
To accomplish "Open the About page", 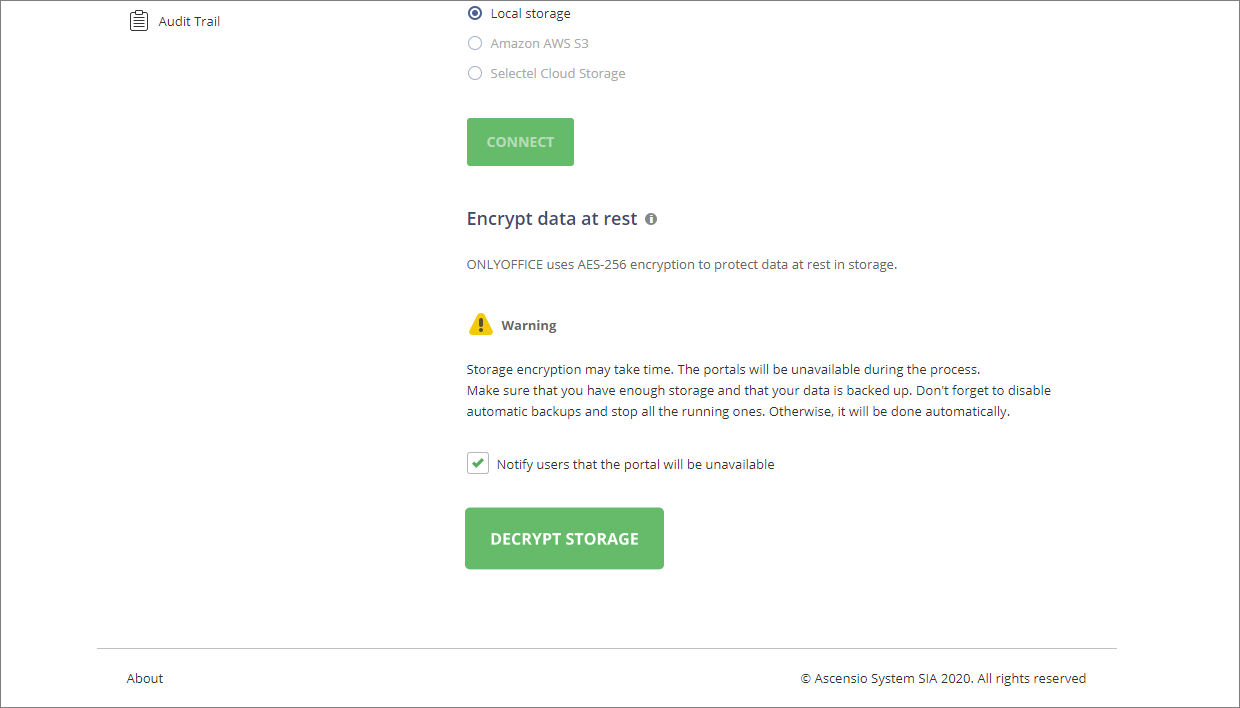I will pos(144,678).
